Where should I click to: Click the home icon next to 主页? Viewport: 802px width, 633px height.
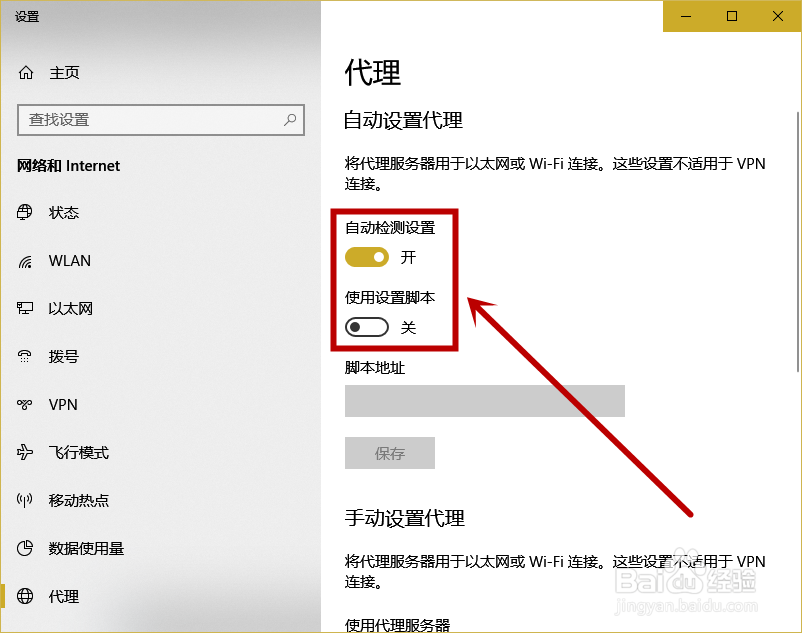[x=26, y=72]
